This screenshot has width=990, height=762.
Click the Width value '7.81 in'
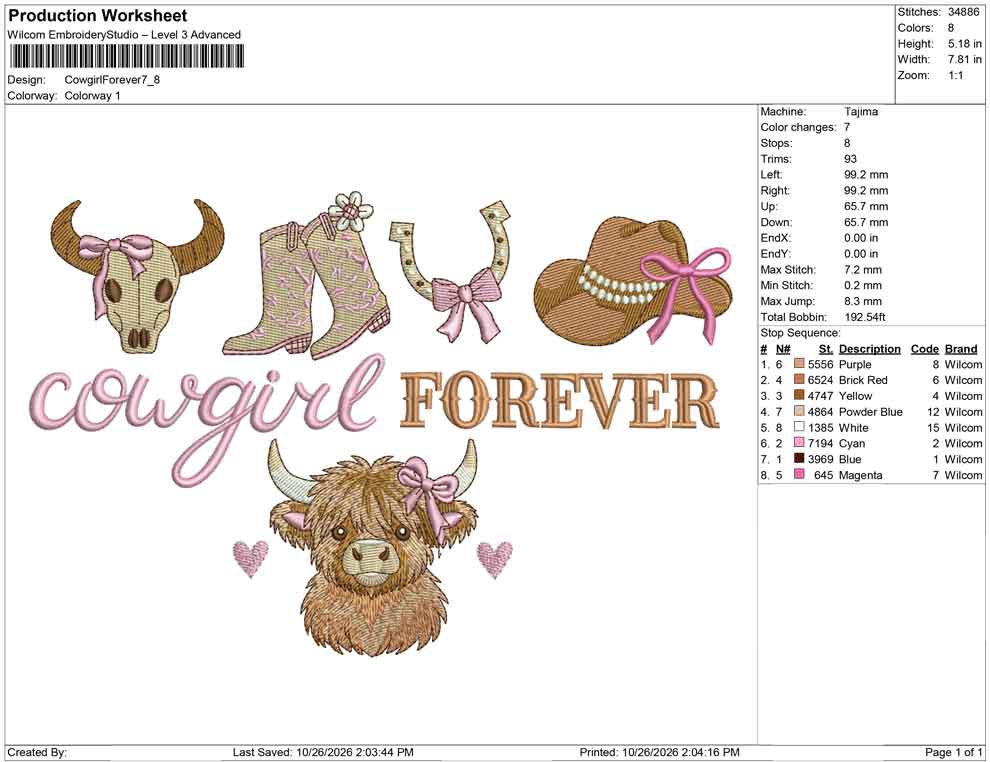pos(965,59)
